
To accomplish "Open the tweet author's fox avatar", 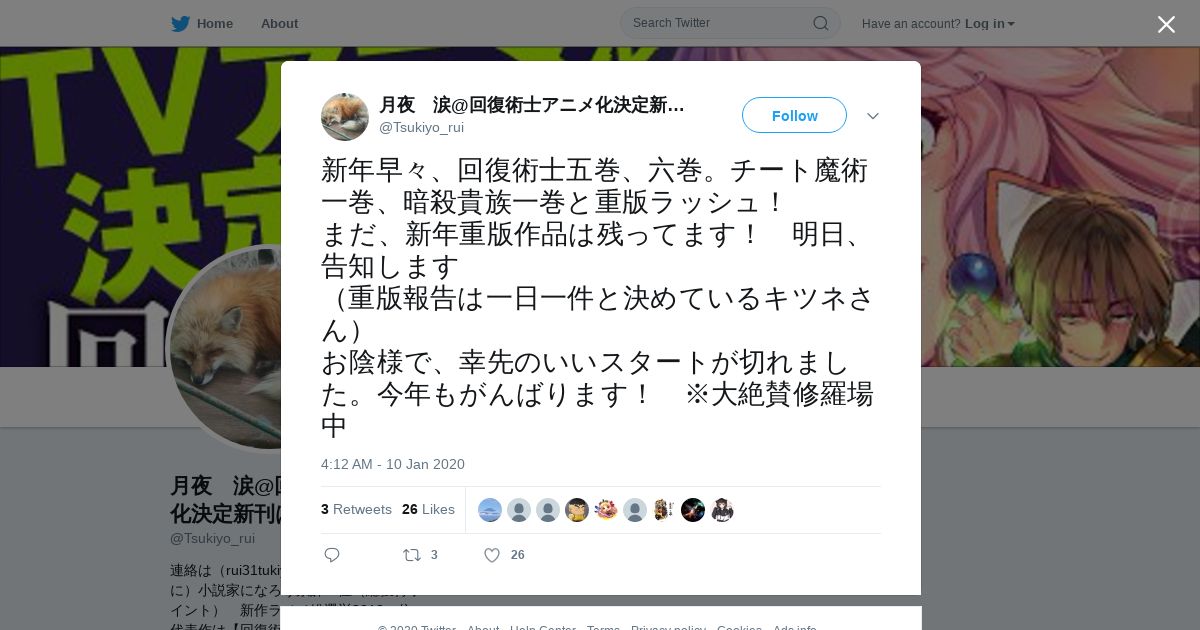I will click(x=345, y=116).
